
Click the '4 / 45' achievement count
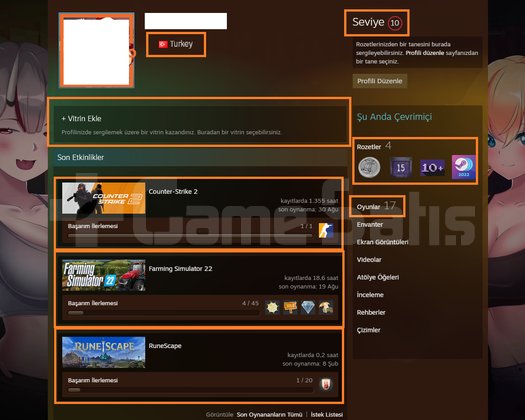pos(250,303)
